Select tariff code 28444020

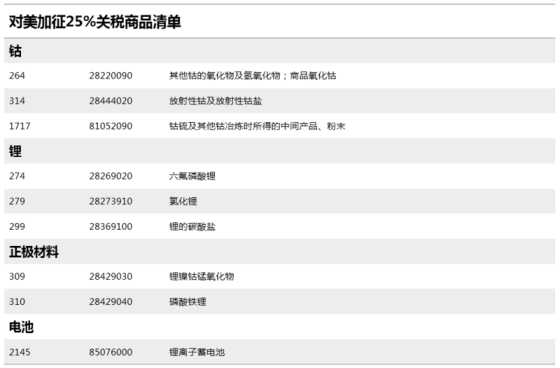pyautogui.click(x=111, y=101)
